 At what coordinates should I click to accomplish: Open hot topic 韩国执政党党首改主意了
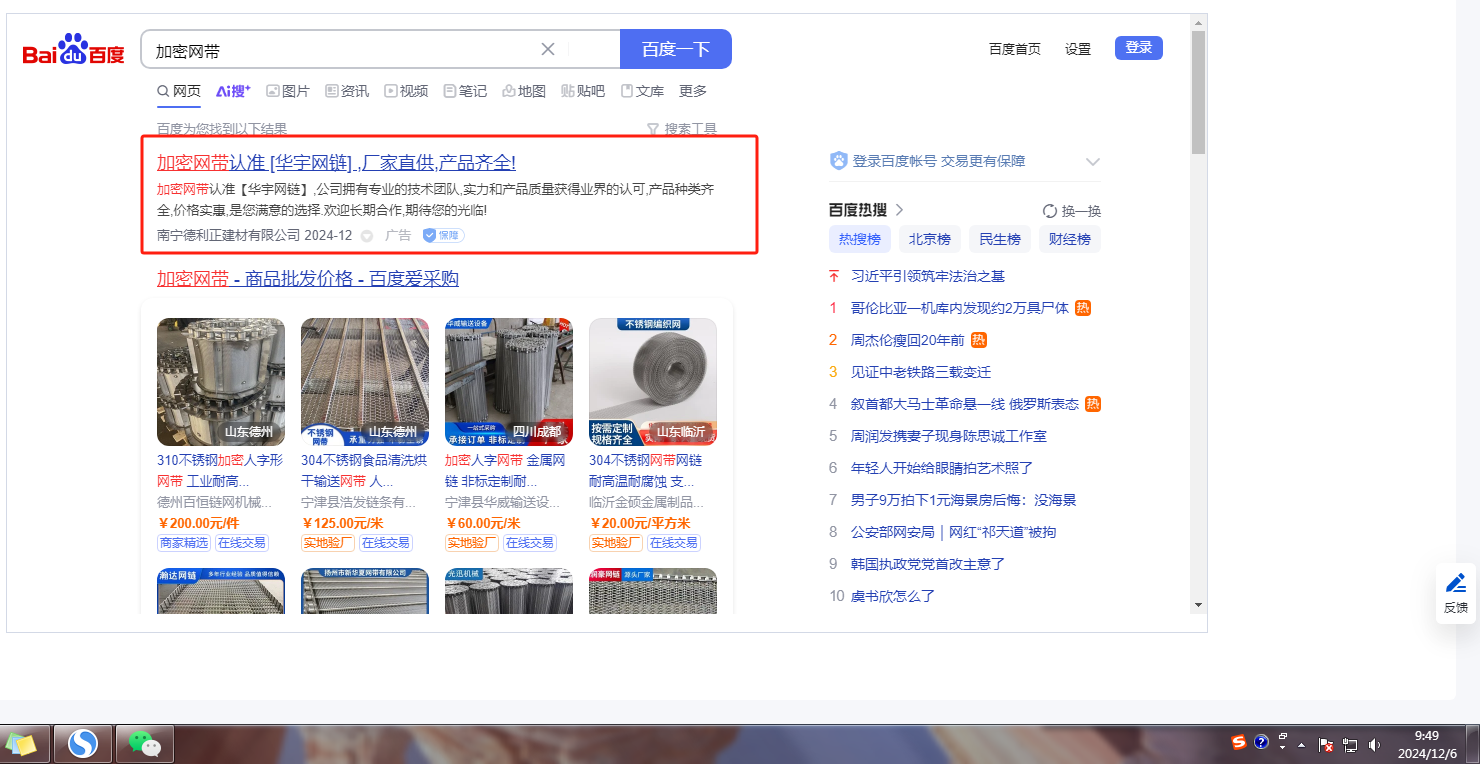(x=928, y=564)
